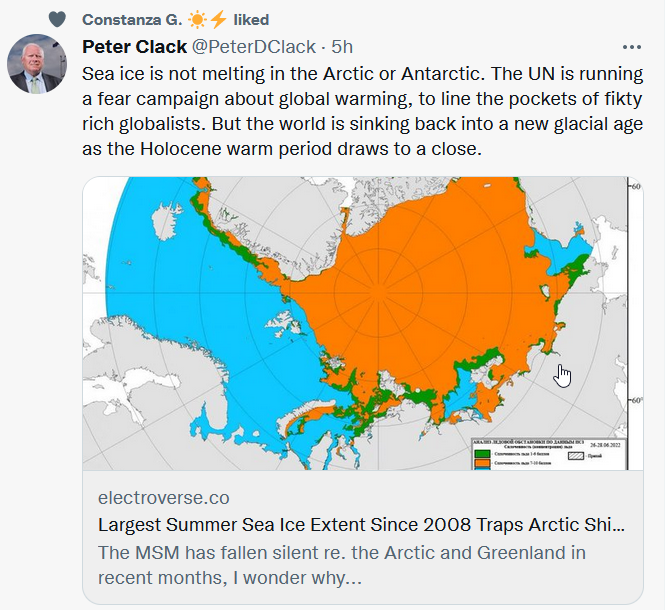Click the legend date 26-28.06.2022
The image size is (670, 610).
pyautogui.click(x=605, y=445)
